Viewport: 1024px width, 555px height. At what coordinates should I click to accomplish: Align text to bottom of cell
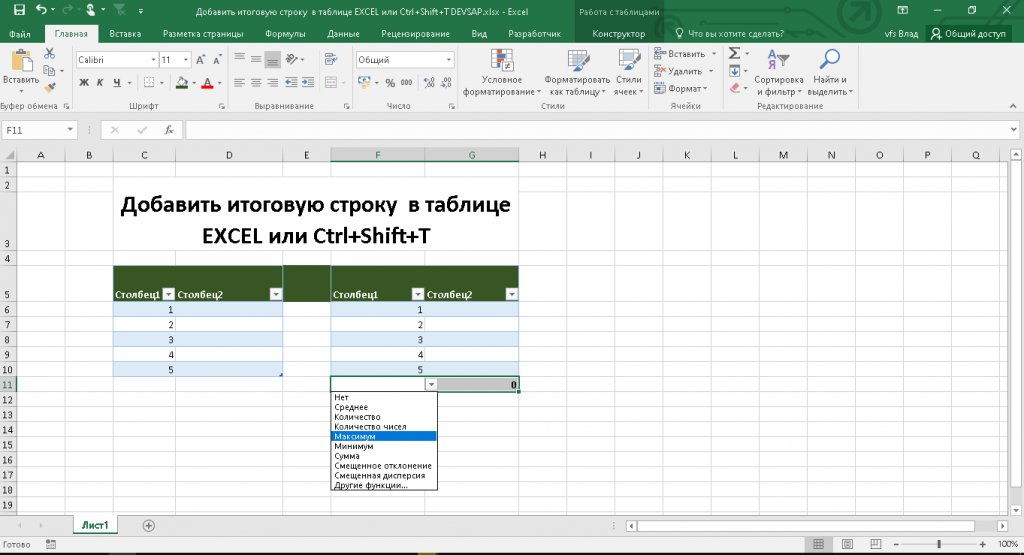pyautogui.click(x=272, y=59)
